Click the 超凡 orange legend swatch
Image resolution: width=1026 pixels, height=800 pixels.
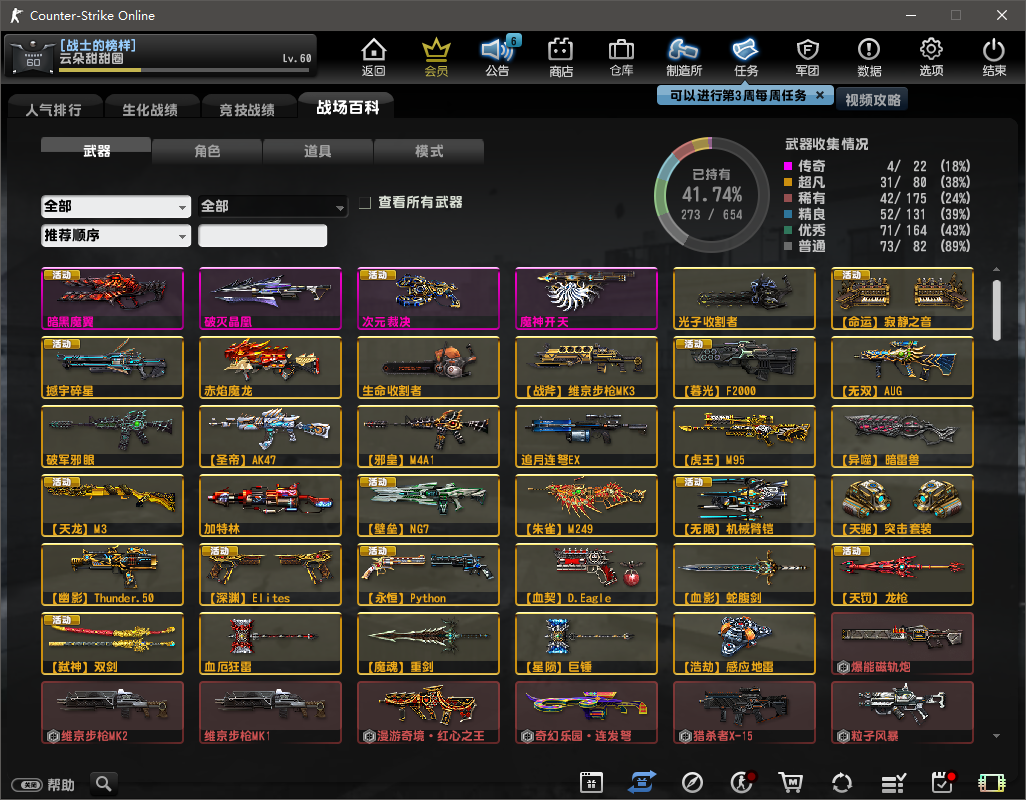coord(788,182)
